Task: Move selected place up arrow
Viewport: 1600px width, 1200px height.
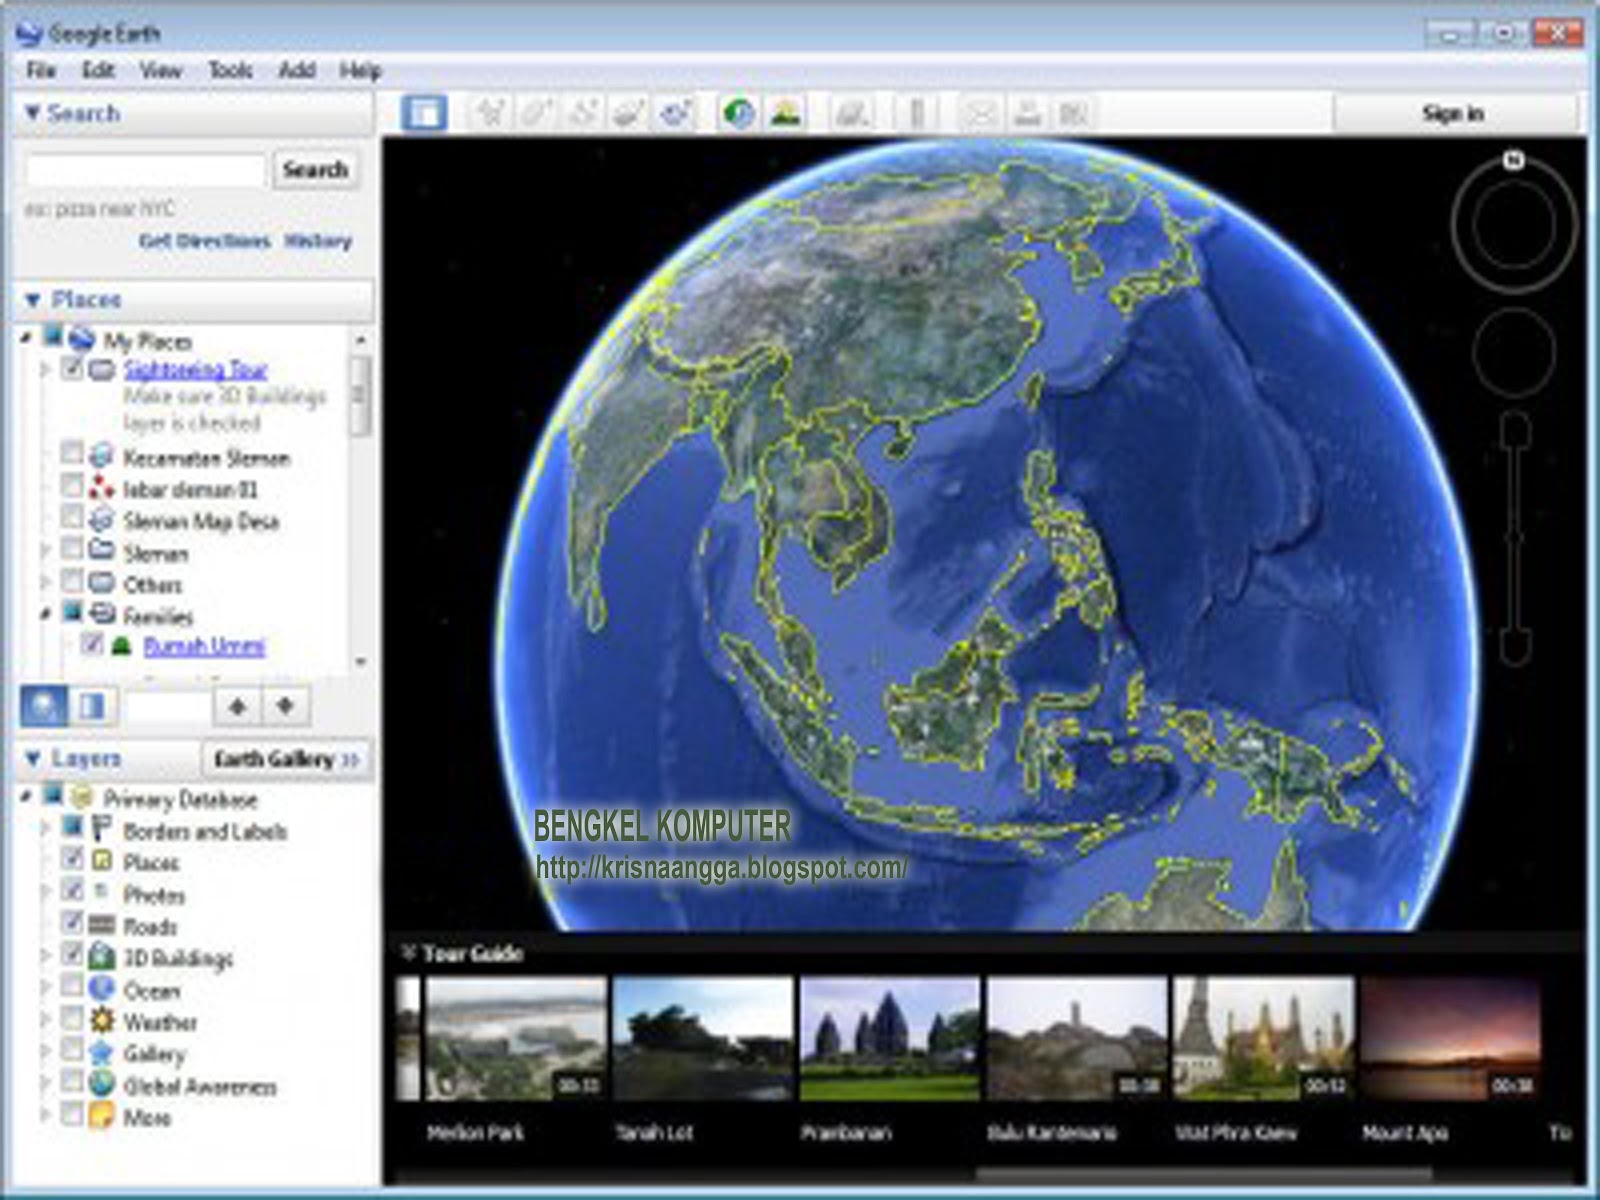Action: pyautogui.click(x=237, y=706)
